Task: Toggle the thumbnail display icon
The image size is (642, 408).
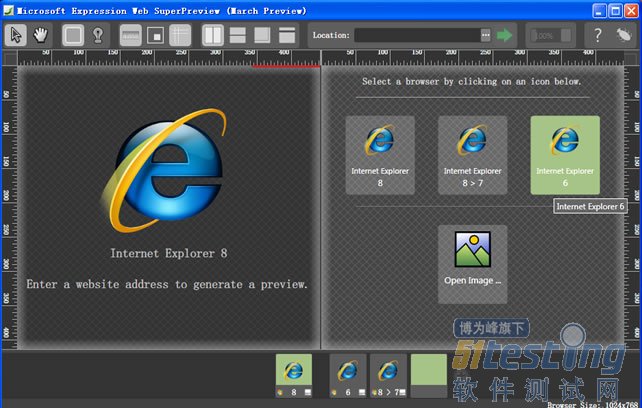Action: coord(155,34)
